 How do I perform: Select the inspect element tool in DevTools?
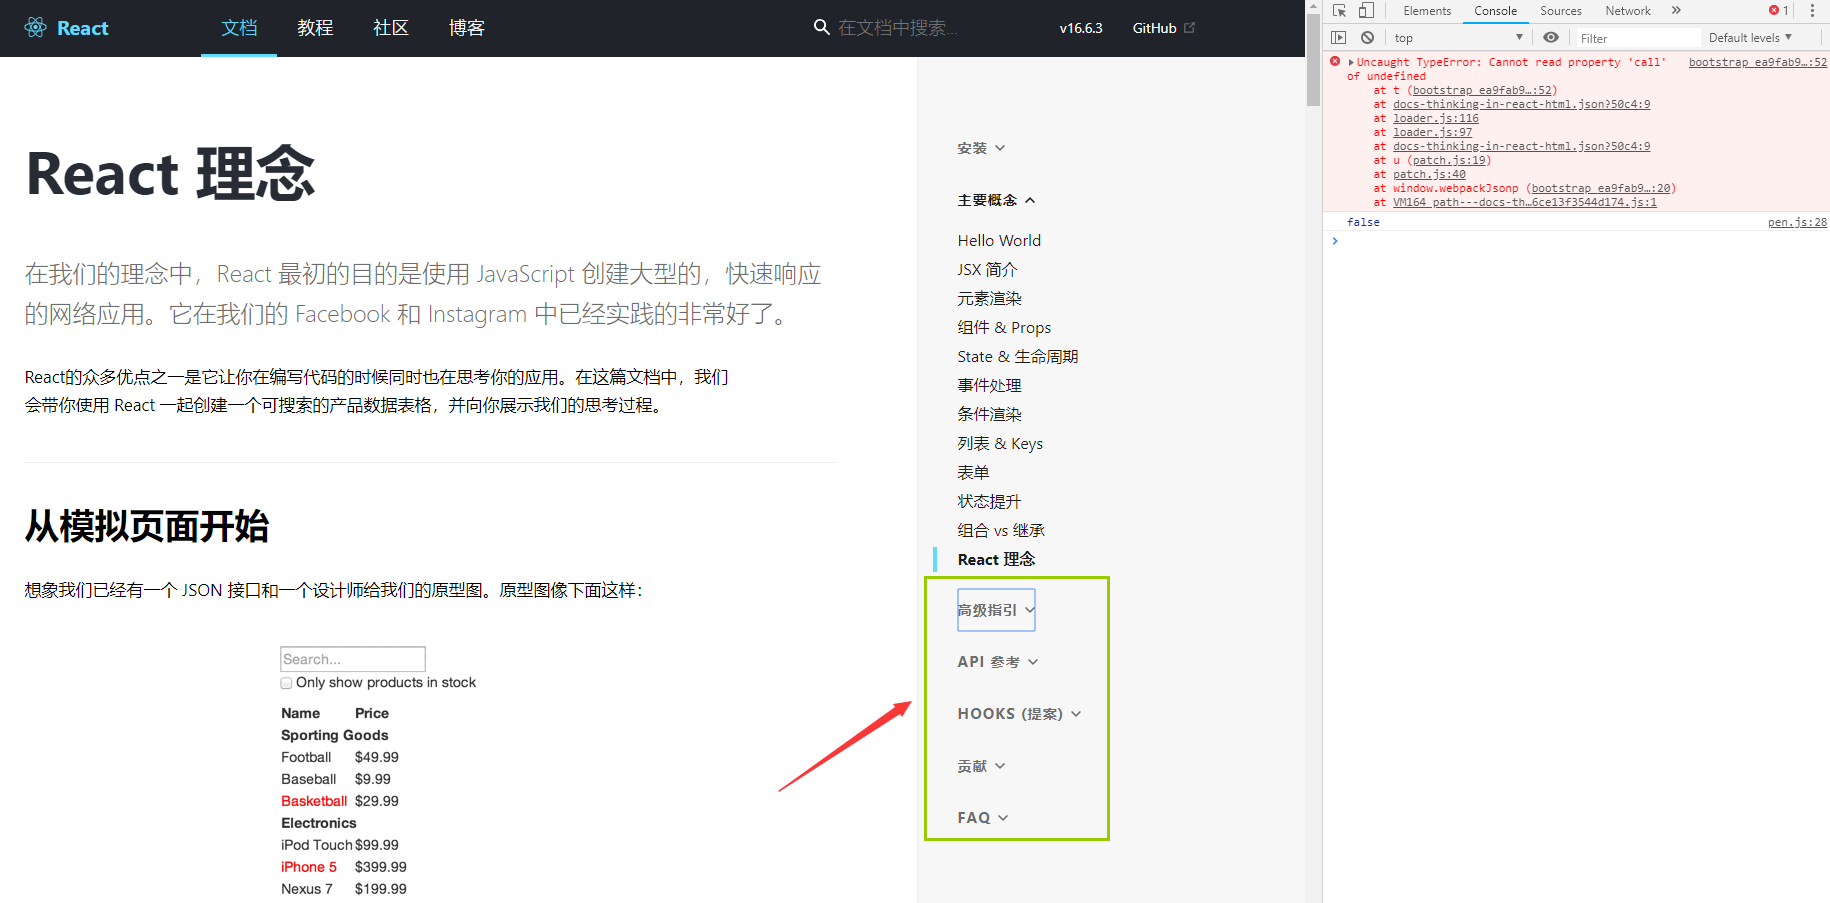1338,10
